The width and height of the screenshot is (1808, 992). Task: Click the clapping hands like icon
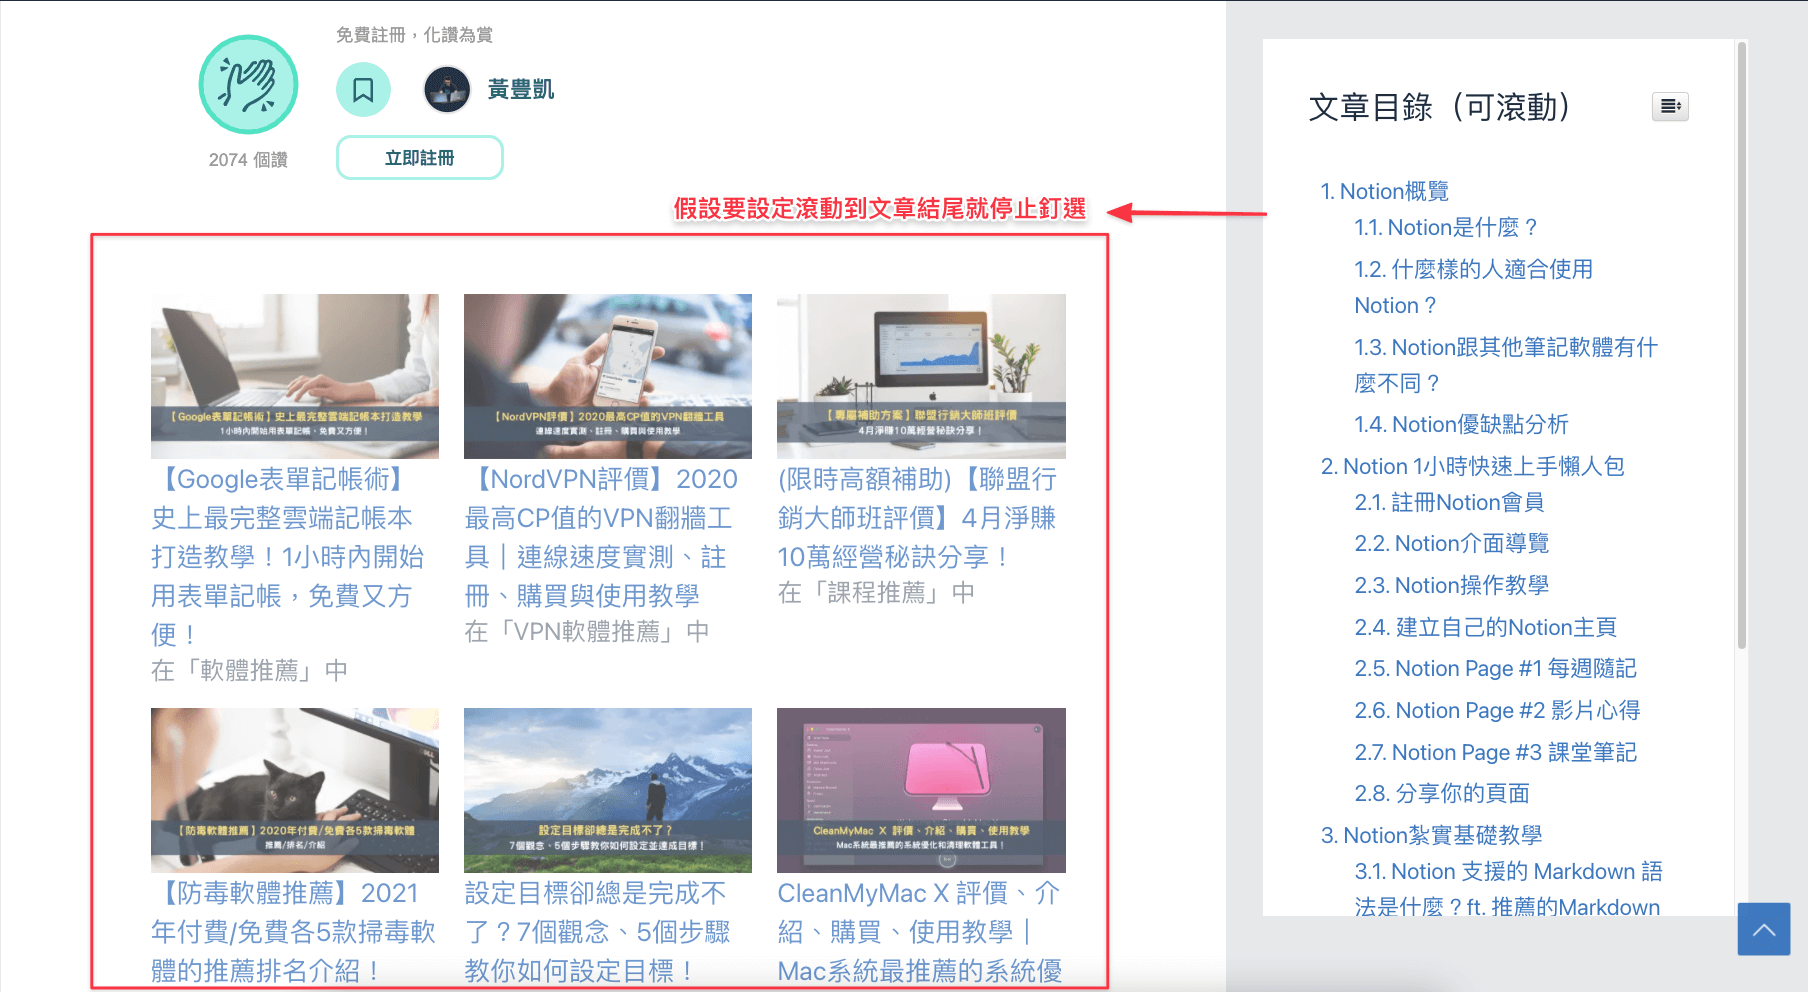click(x=248, y=85)
